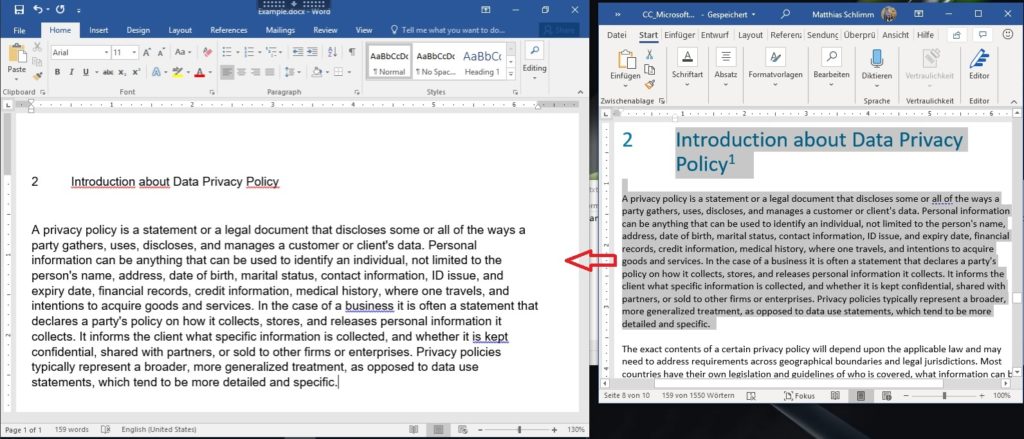Click the Clear Formatting eraser icon

click(x=207, y=52)
